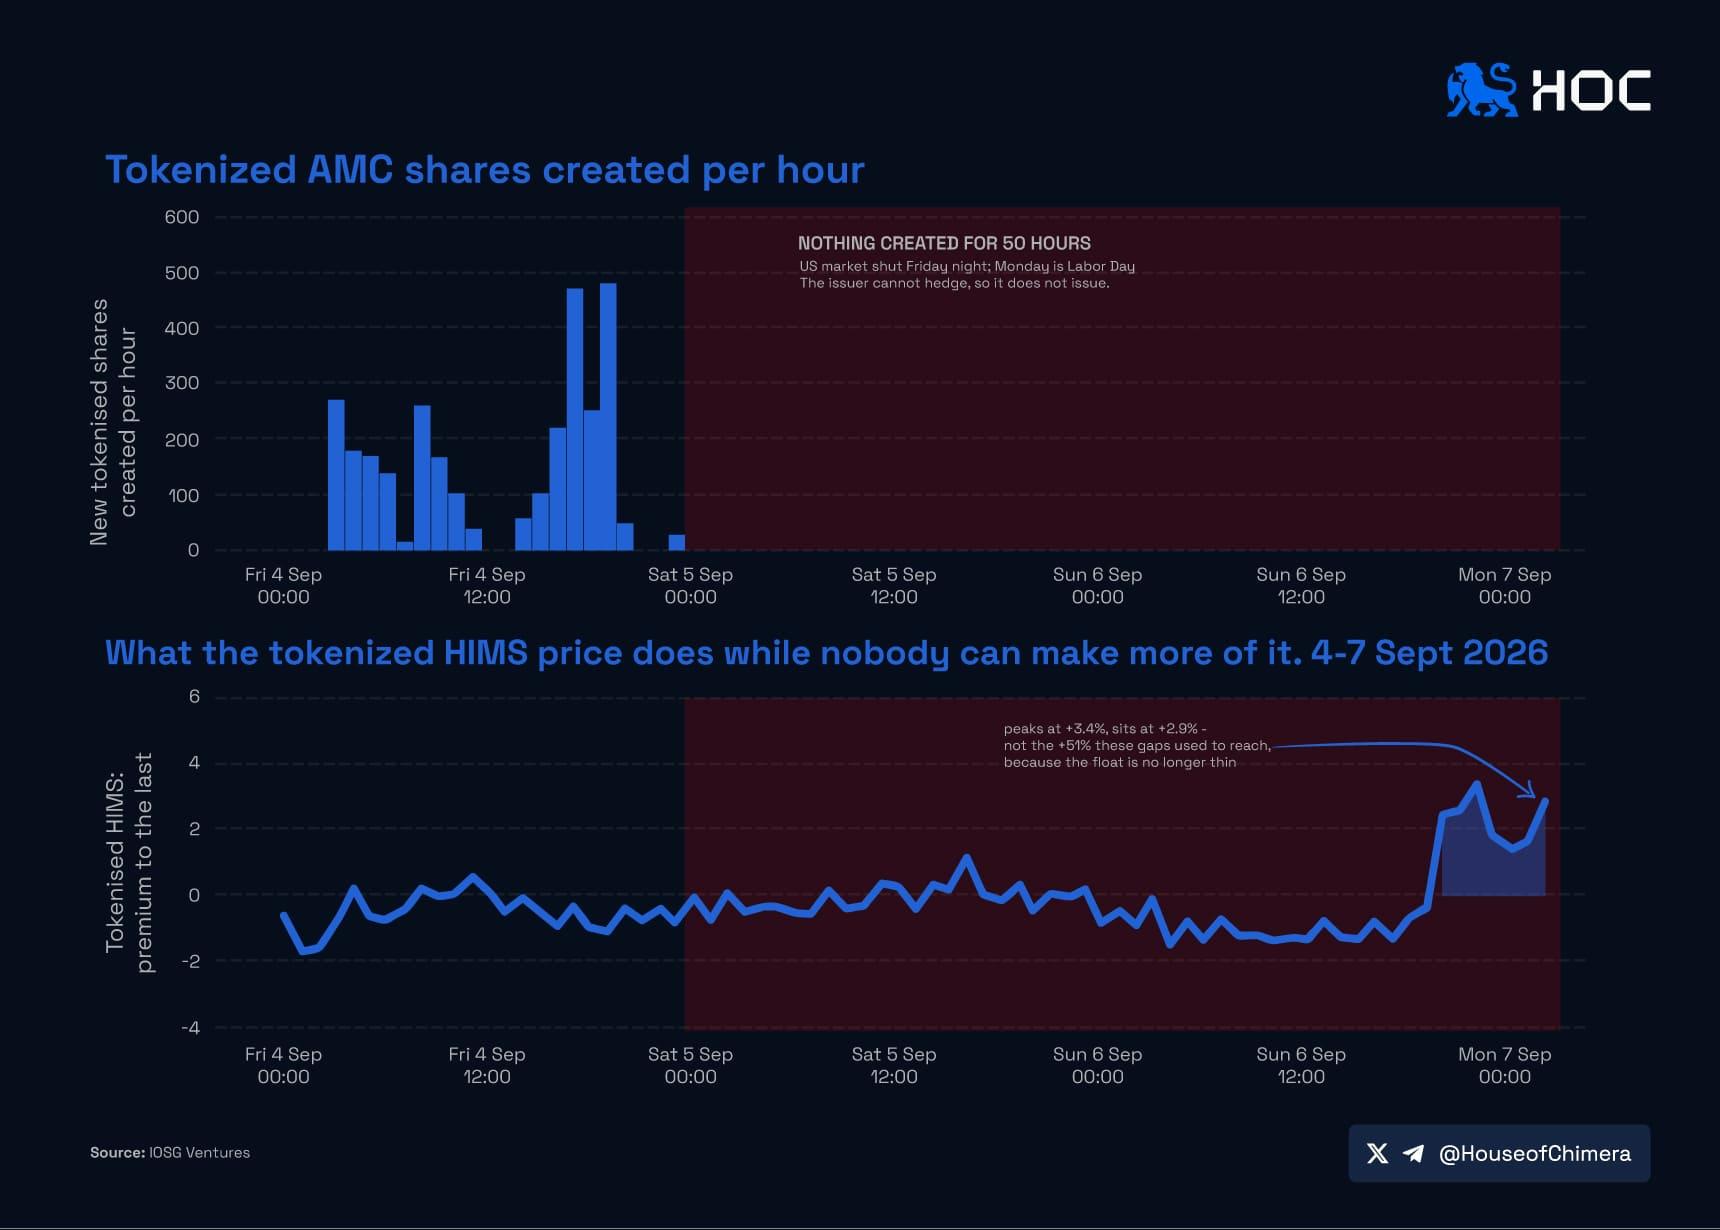Click 'because the float is no longer thin'
The width and height of the screenshot is (1720, 1230).
tap(1120, 762)
